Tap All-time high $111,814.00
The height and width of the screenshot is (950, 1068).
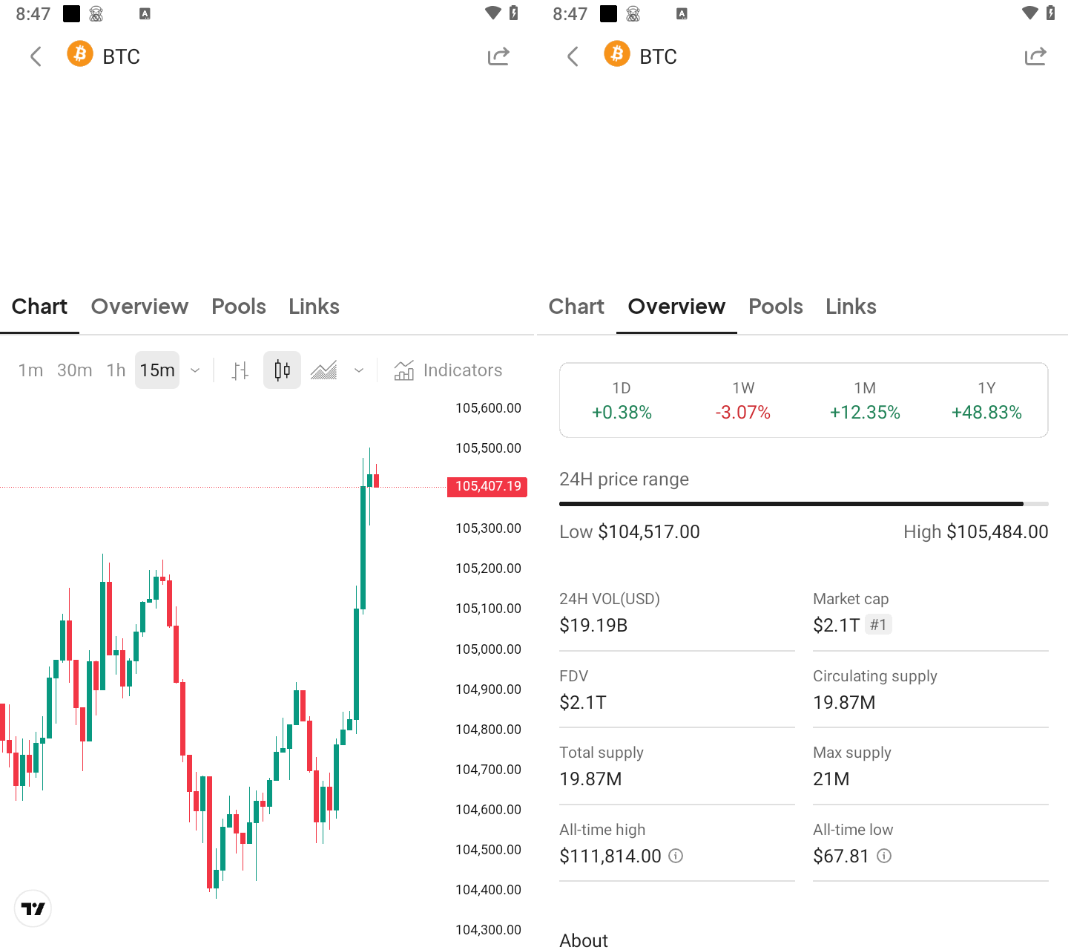point(610,856)
